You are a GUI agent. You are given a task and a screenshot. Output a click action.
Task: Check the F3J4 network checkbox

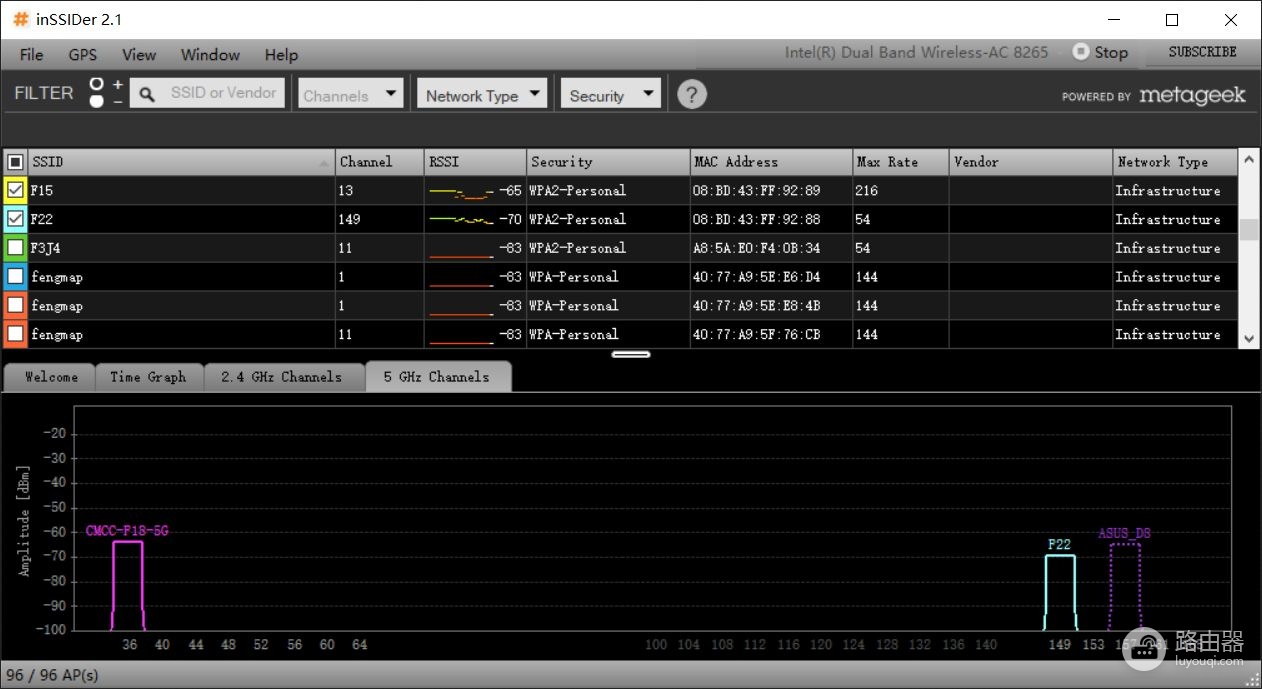[x=16, y=248]
